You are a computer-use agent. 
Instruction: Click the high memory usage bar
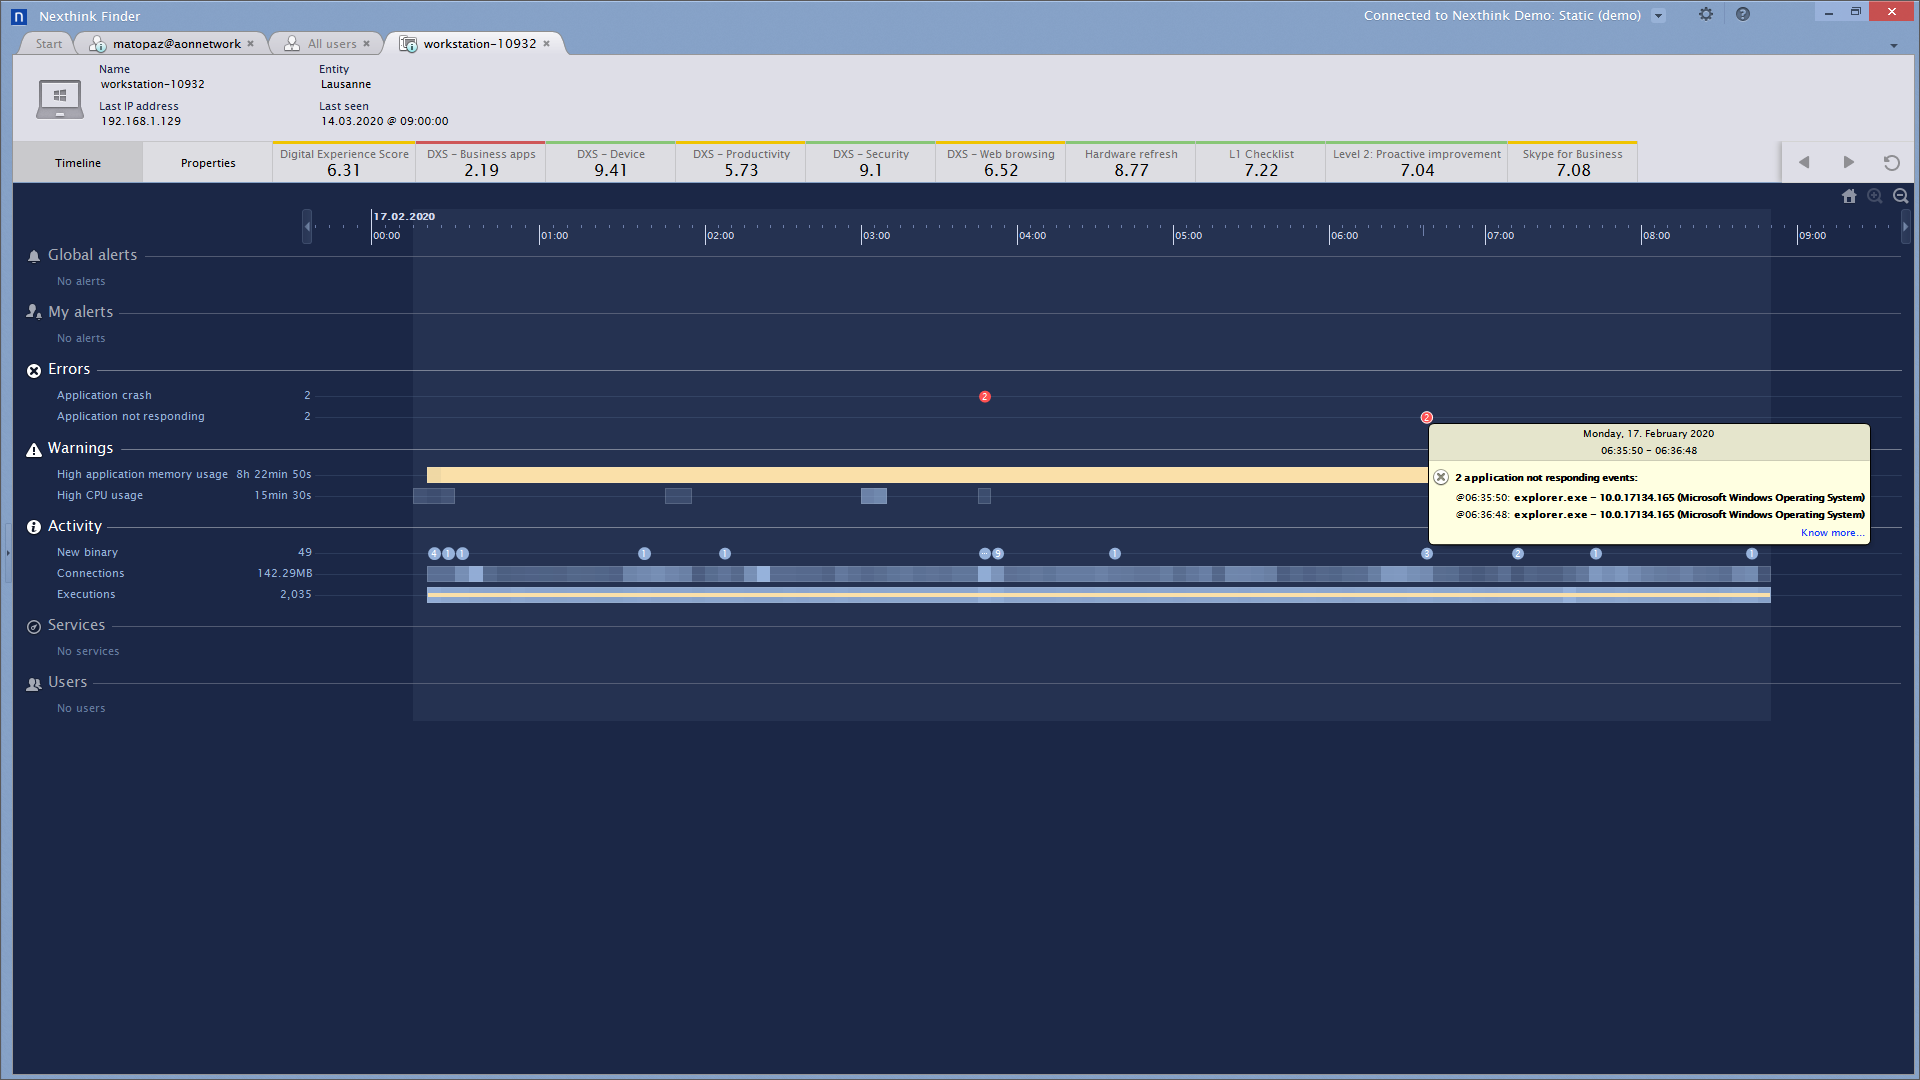900,475
